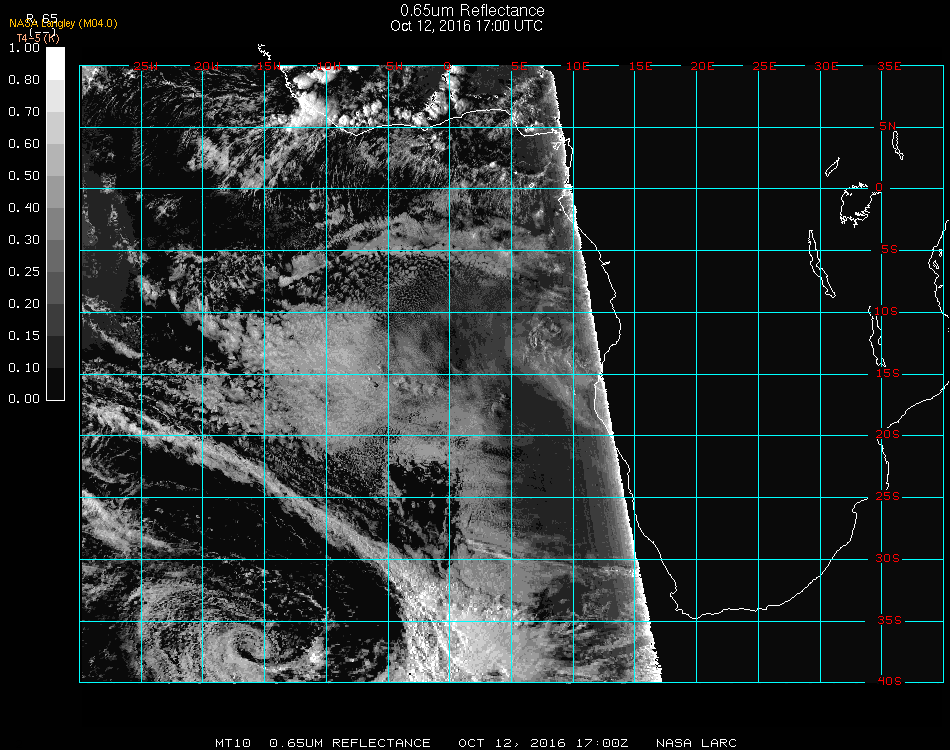Image resolution: width=950 pixels, height=750 pixels.
Task: Click the 0 equator latitude label
Action: [879, 187]
